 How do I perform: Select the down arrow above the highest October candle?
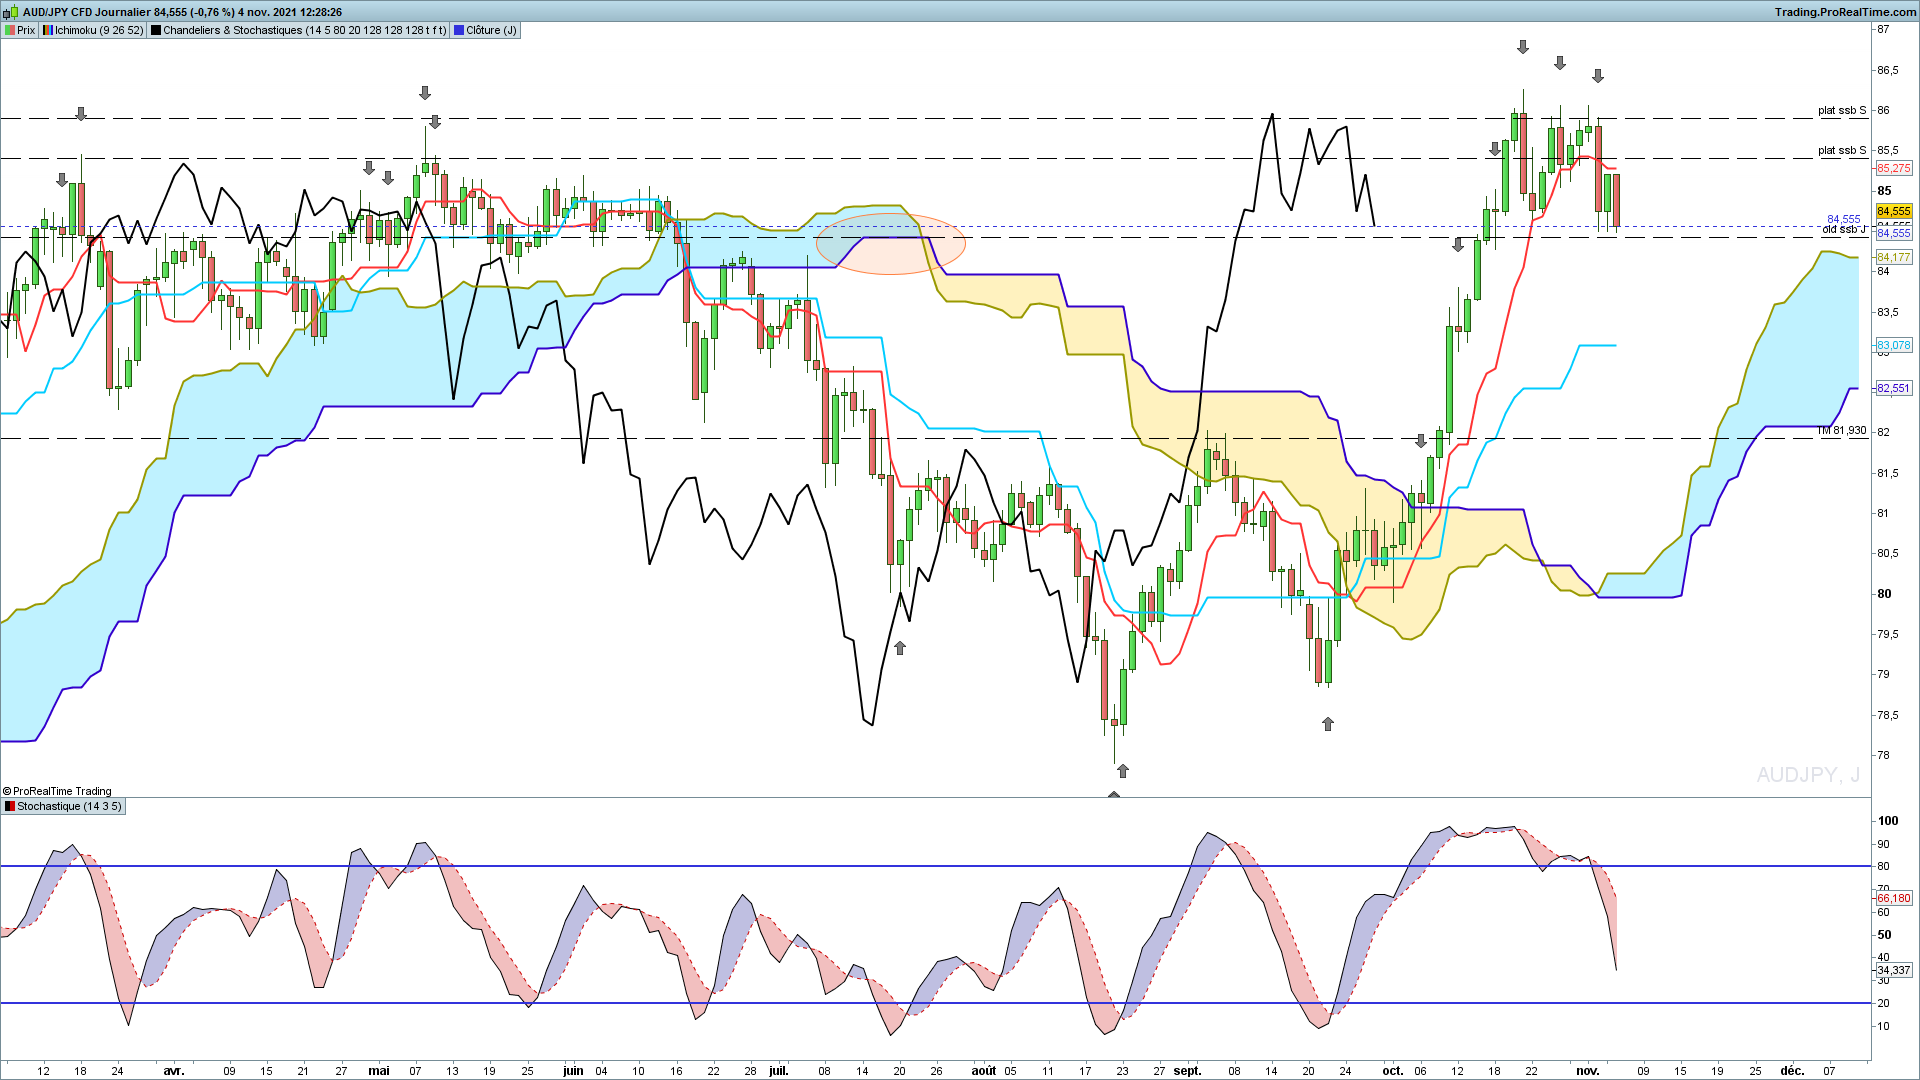tap(1523, 47)
